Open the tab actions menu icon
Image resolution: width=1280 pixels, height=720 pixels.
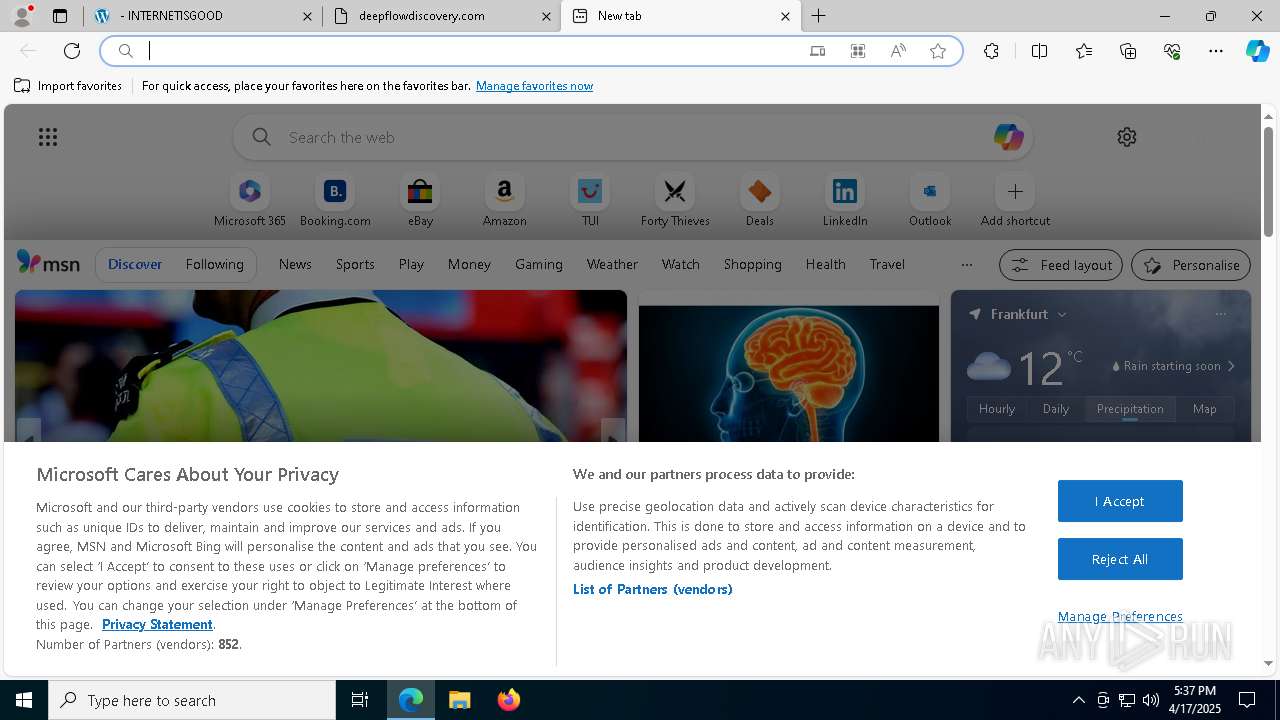pyautogui.click(x=60, y=16)
